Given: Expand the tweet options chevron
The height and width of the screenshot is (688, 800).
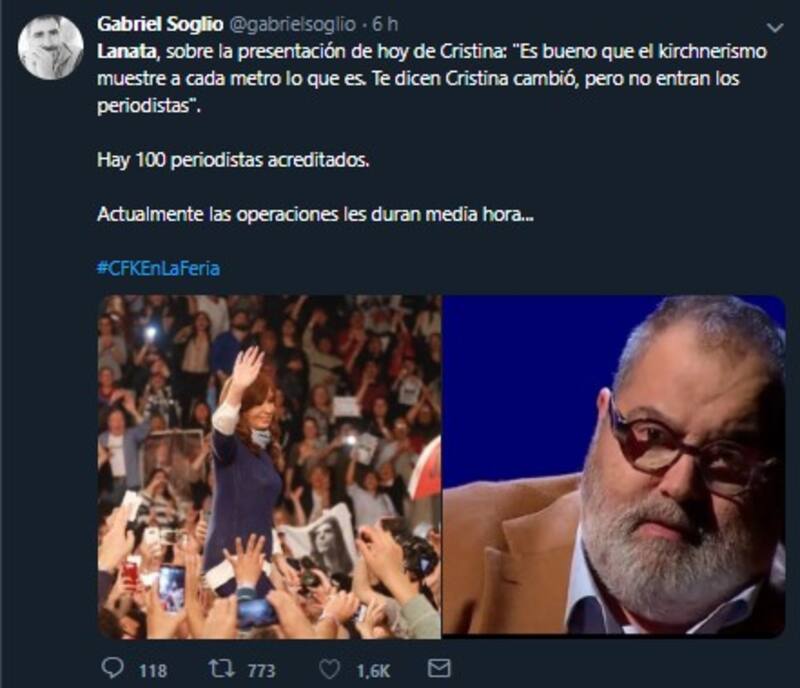Looking at the screenshot, I should (x=773, y=28).
